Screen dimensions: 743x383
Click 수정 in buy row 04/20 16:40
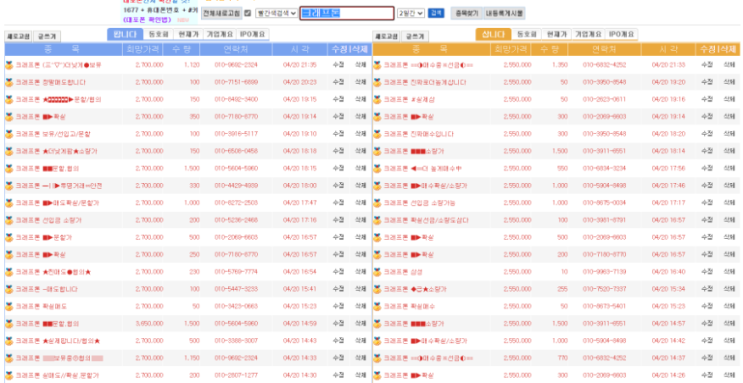(707, 272)
